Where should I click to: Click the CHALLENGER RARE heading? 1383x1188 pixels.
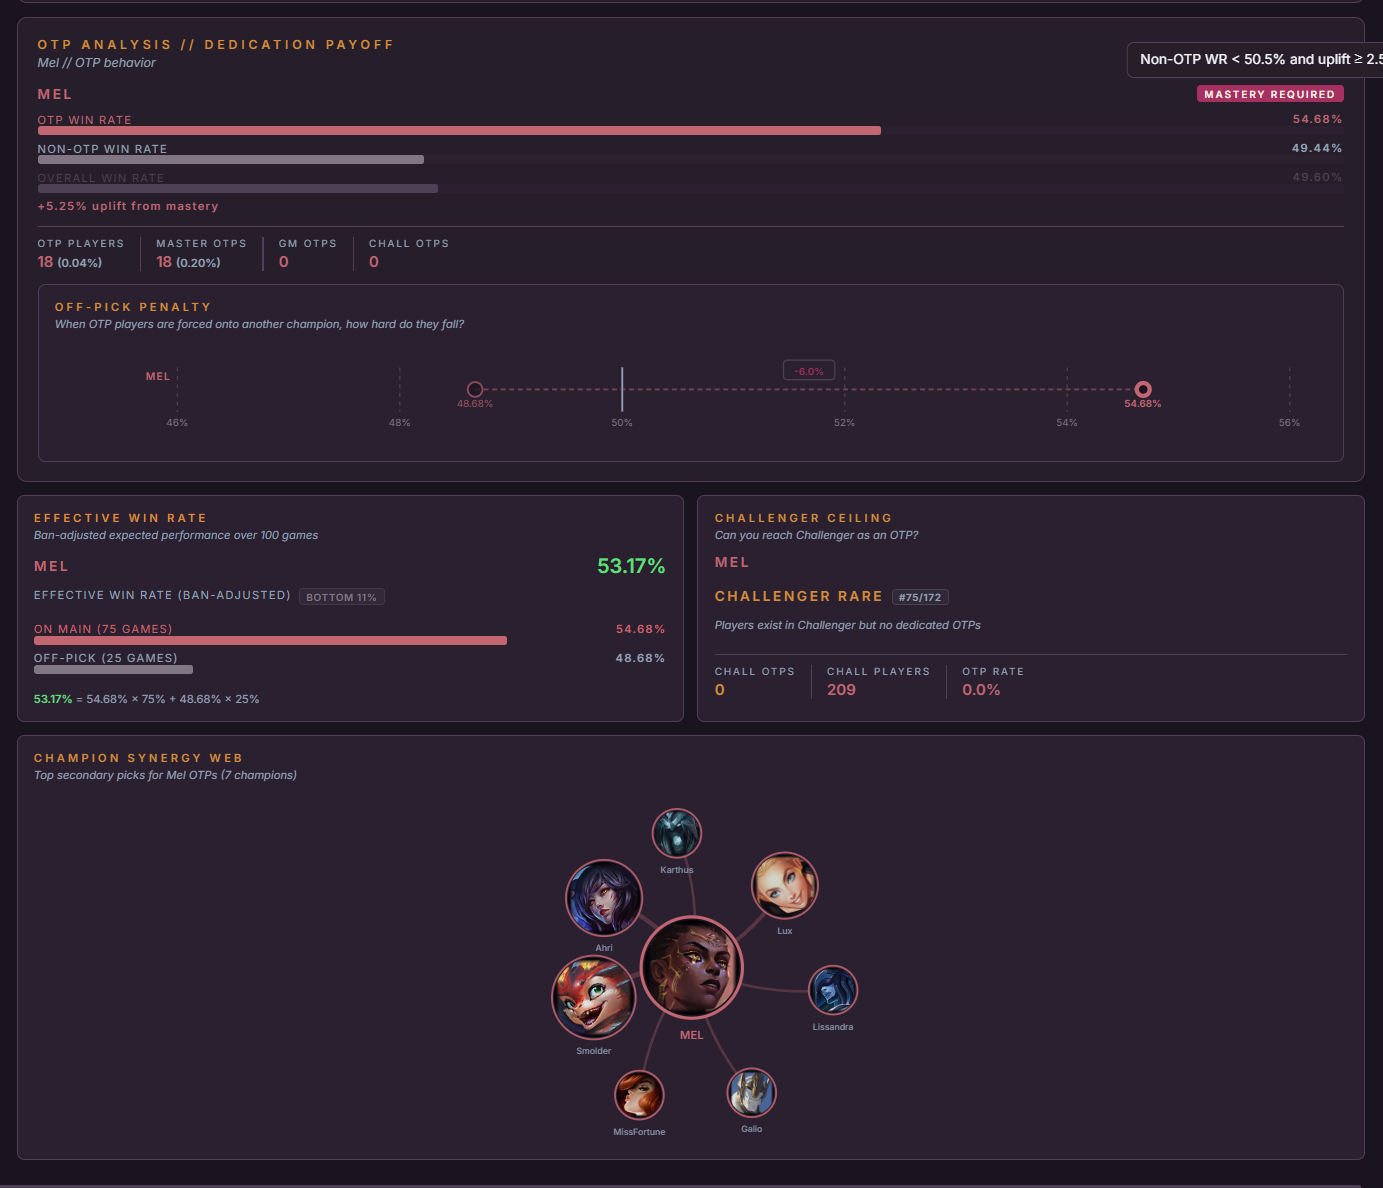(799, 596)
